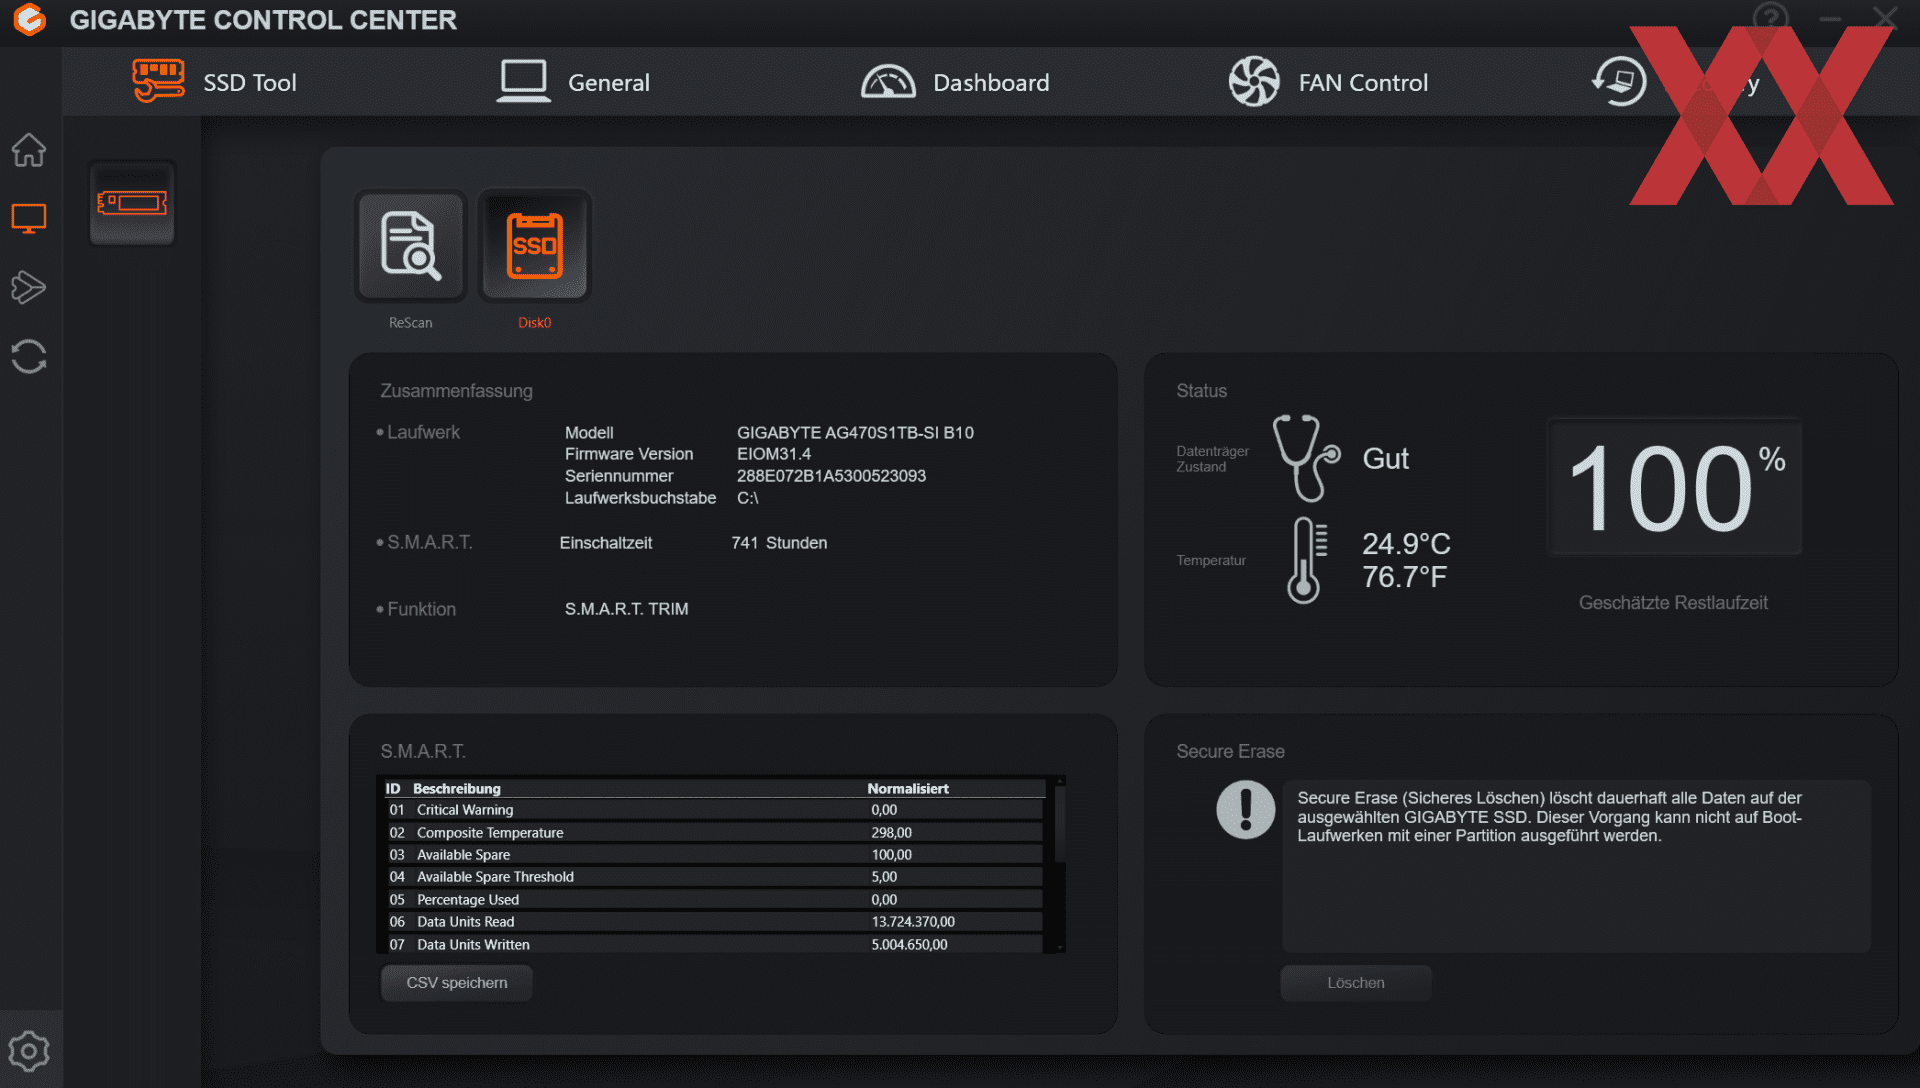The height and width of the screenshot is (1088, 1920).
Task: Click the Gut health status text
Action: 1385,459
